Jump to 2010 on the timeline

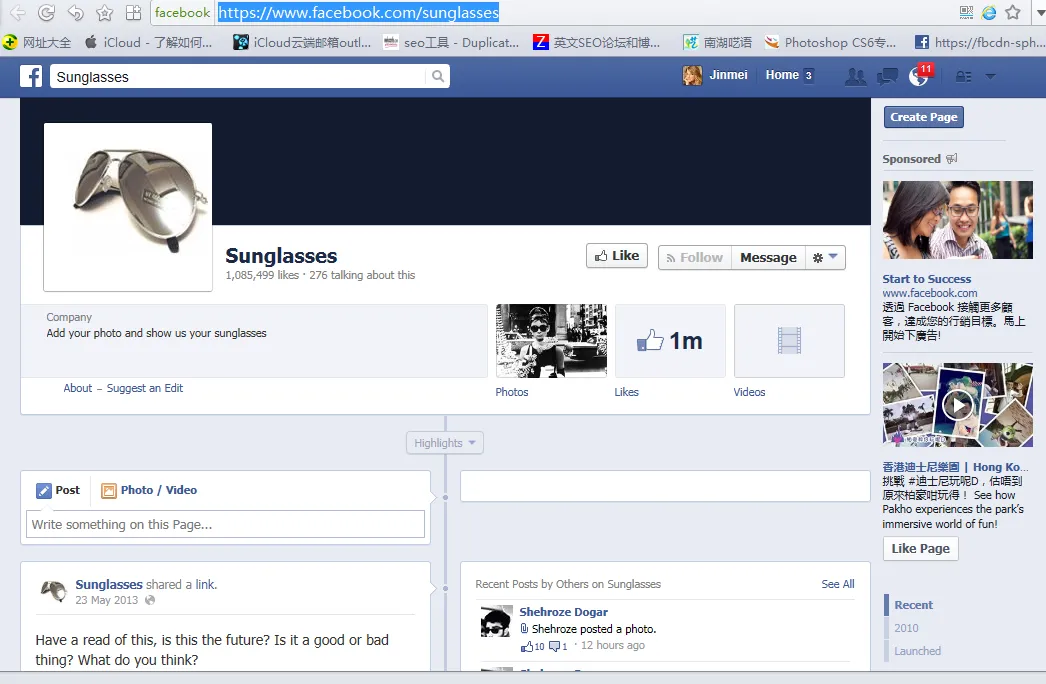(906, 628)
